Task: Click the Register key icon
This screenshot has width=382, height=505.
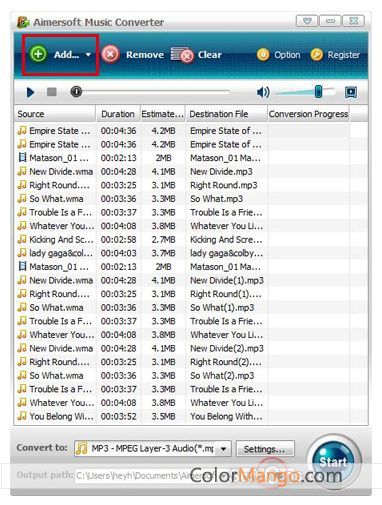Action: (x=316, y=55)
